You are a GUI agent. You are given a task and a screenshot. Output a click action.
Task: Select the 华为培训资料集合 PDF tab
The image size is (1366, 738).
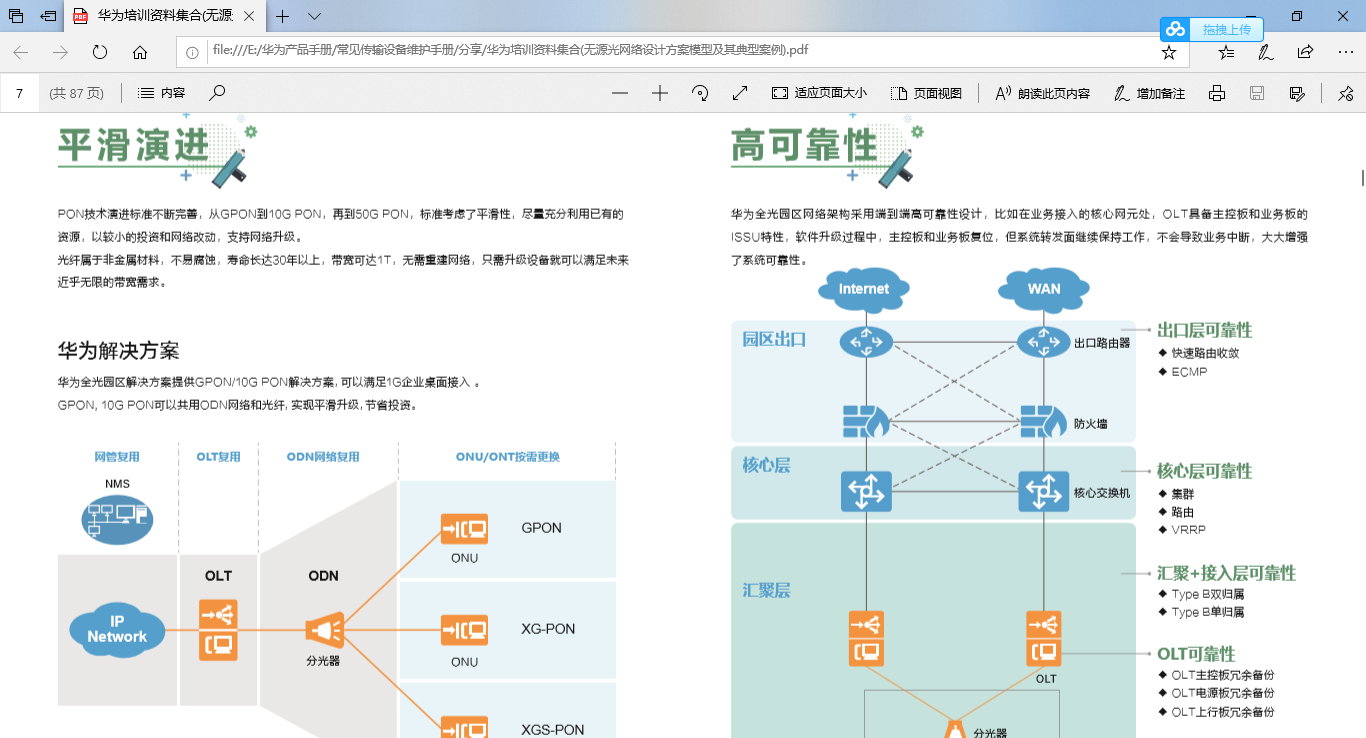(166, 16)
